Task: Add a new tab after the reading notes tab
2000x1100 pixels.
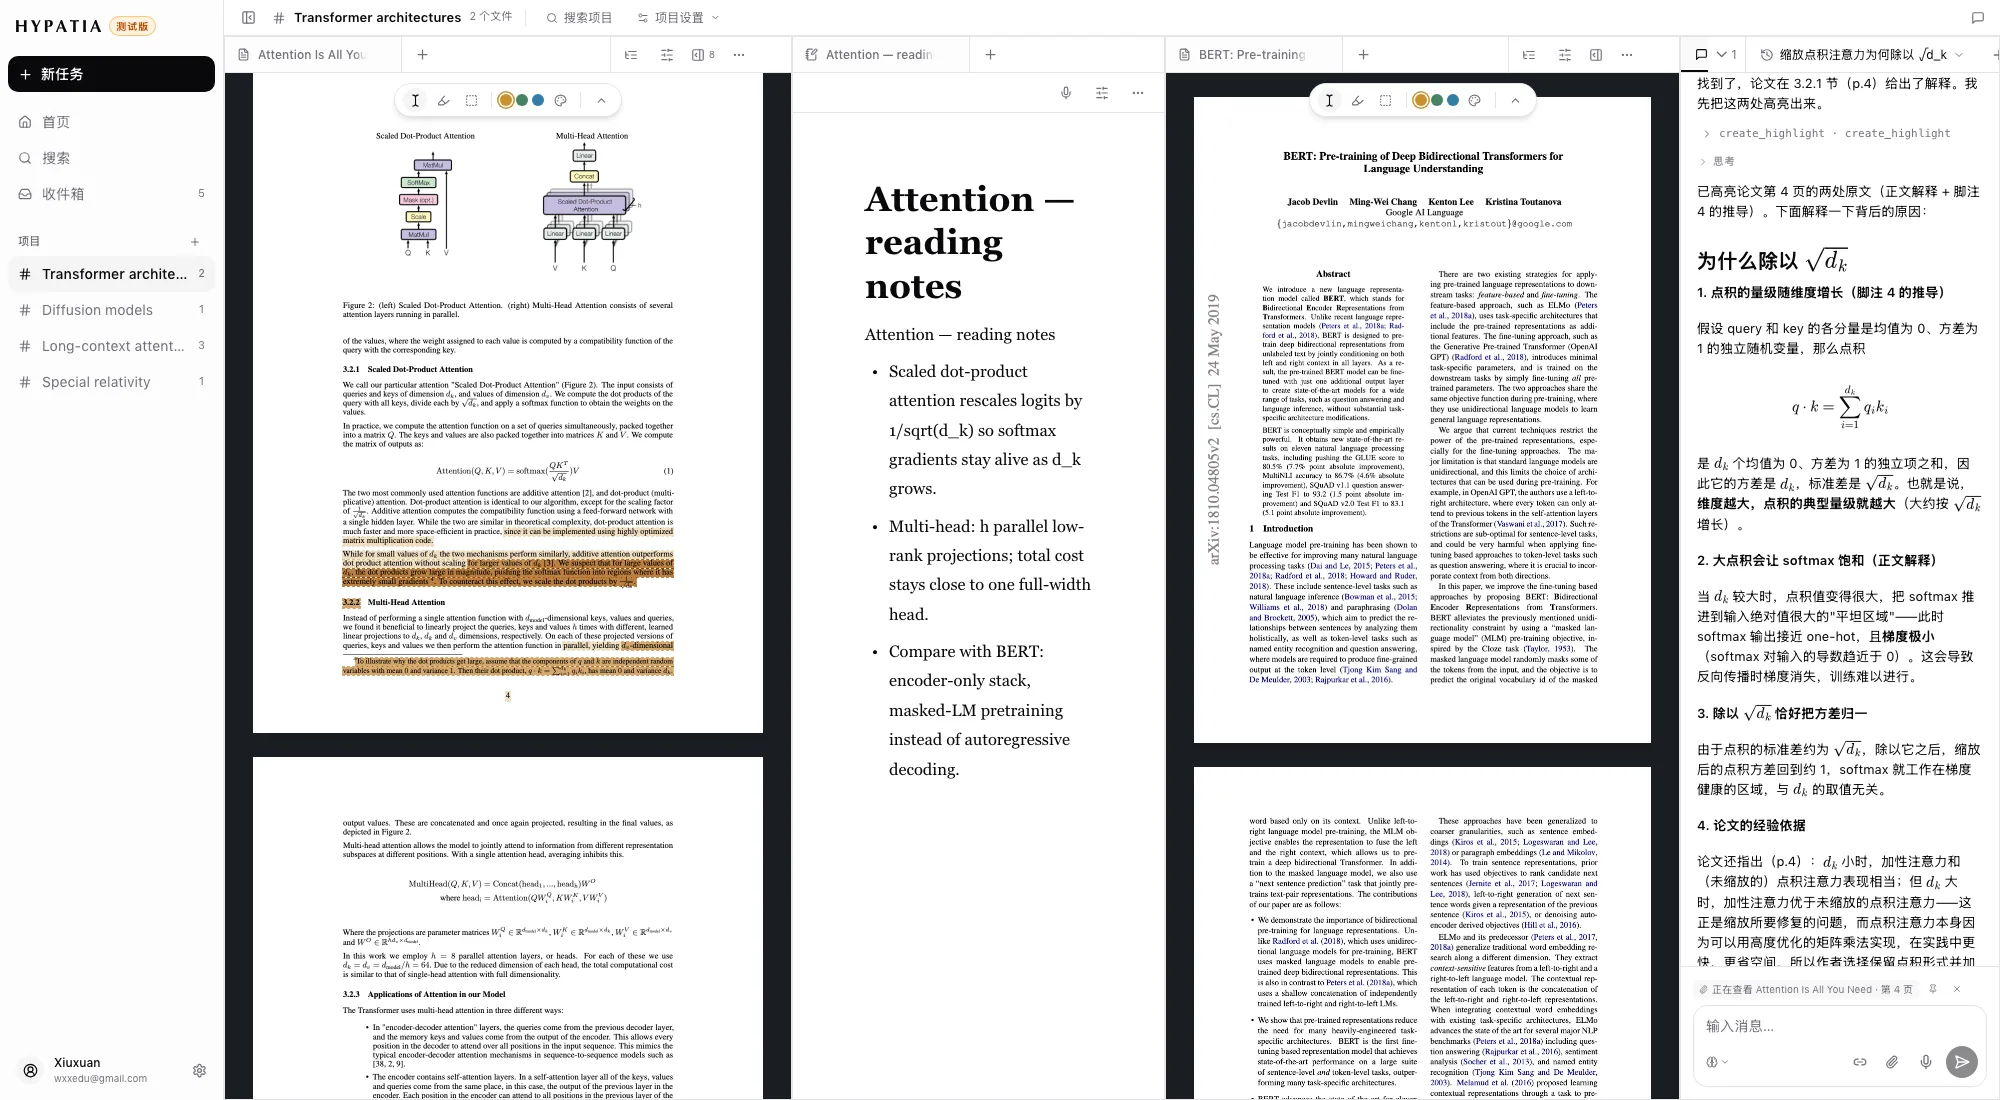Action: [990, 55]
